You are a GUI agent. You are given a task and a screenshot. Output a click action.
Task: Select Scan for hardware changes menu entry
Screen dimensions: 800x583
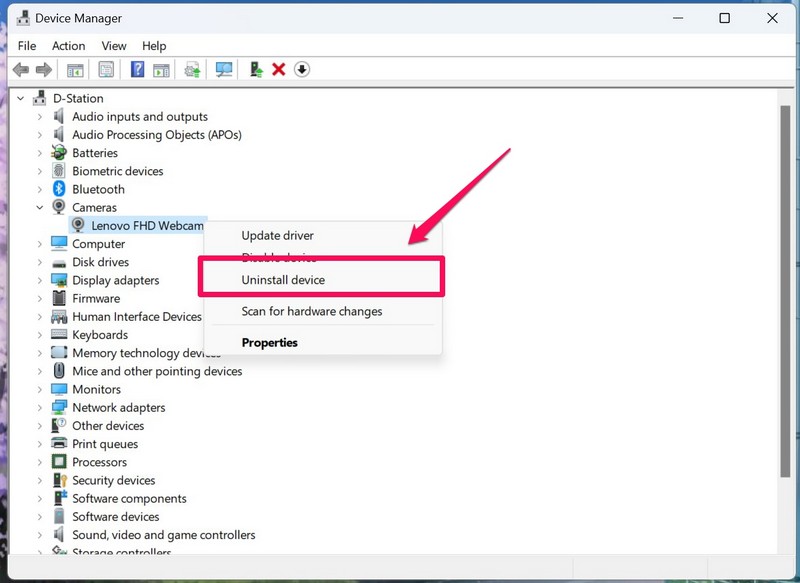point(311,311)
